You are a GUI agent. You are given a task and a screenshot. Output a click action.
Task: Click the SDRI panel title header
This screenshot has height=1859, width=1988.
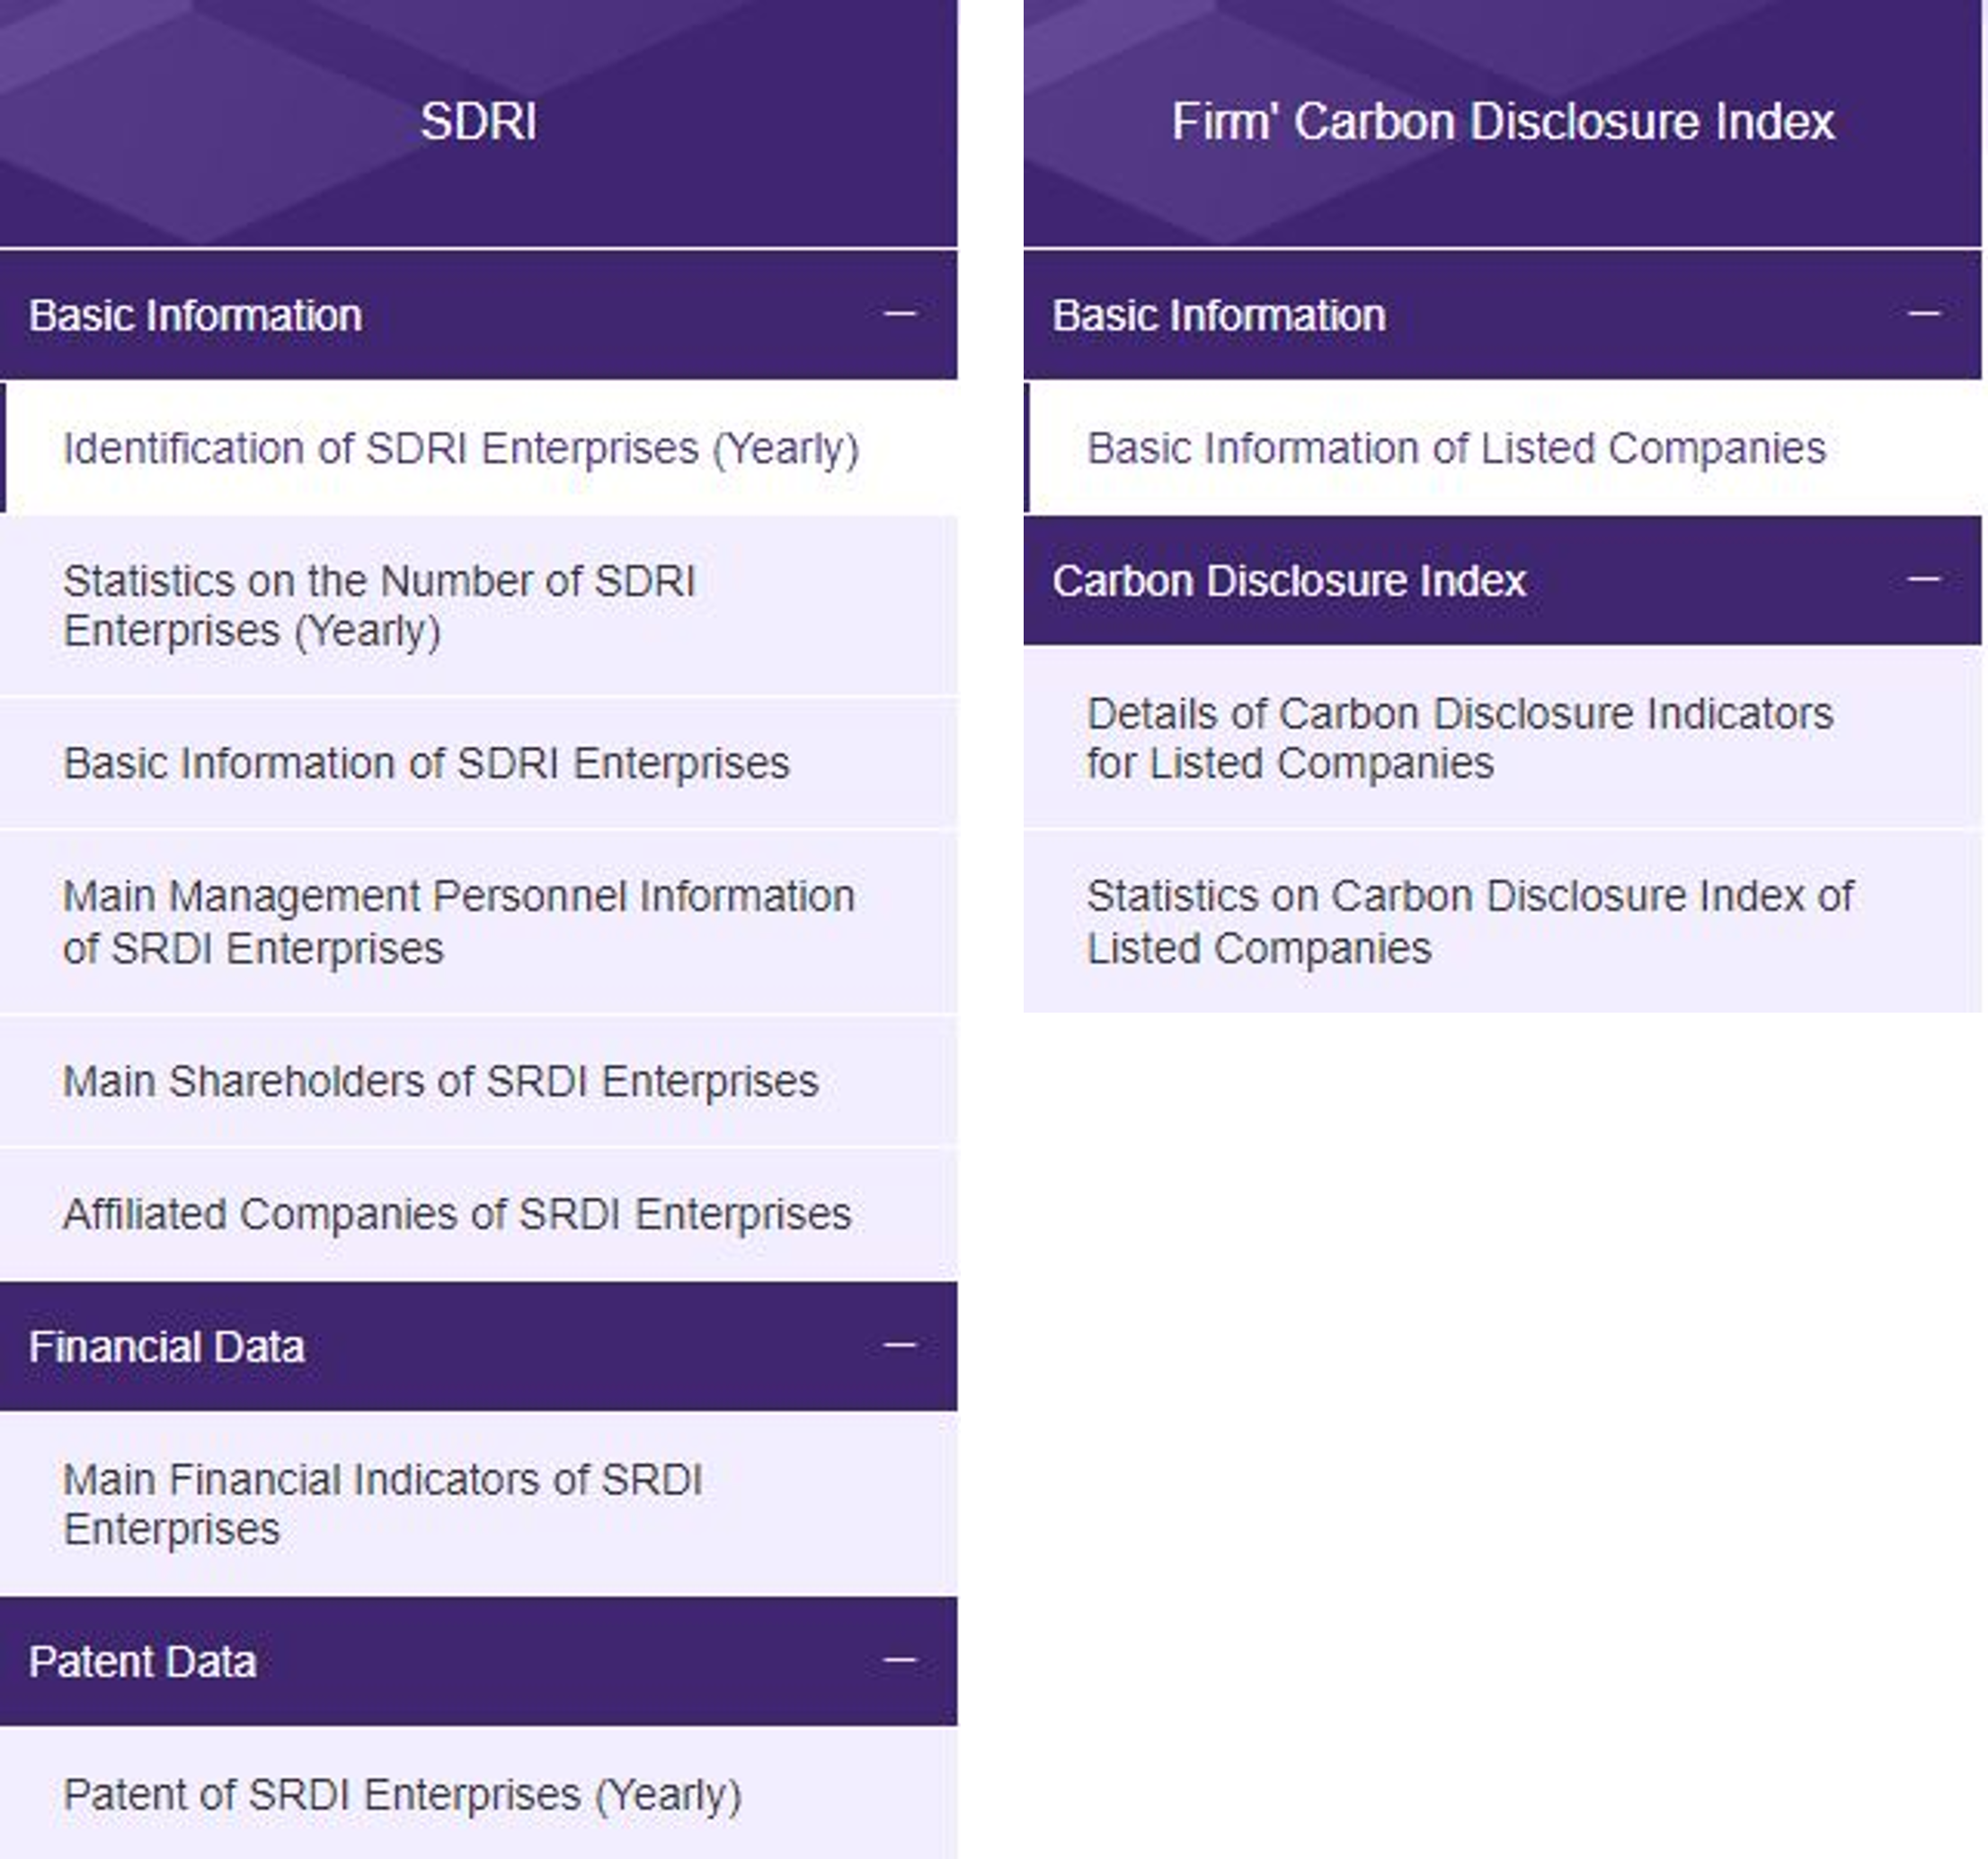point(478,122)
